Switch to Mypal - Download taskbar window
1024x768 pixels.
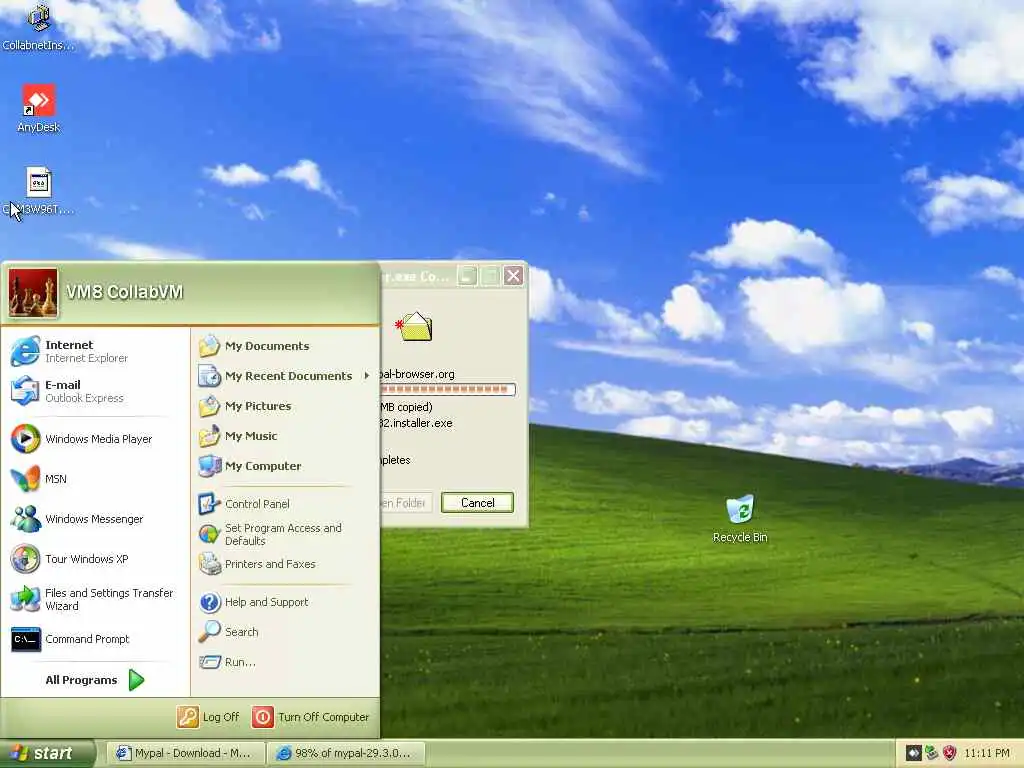click(x=185, y=754)
